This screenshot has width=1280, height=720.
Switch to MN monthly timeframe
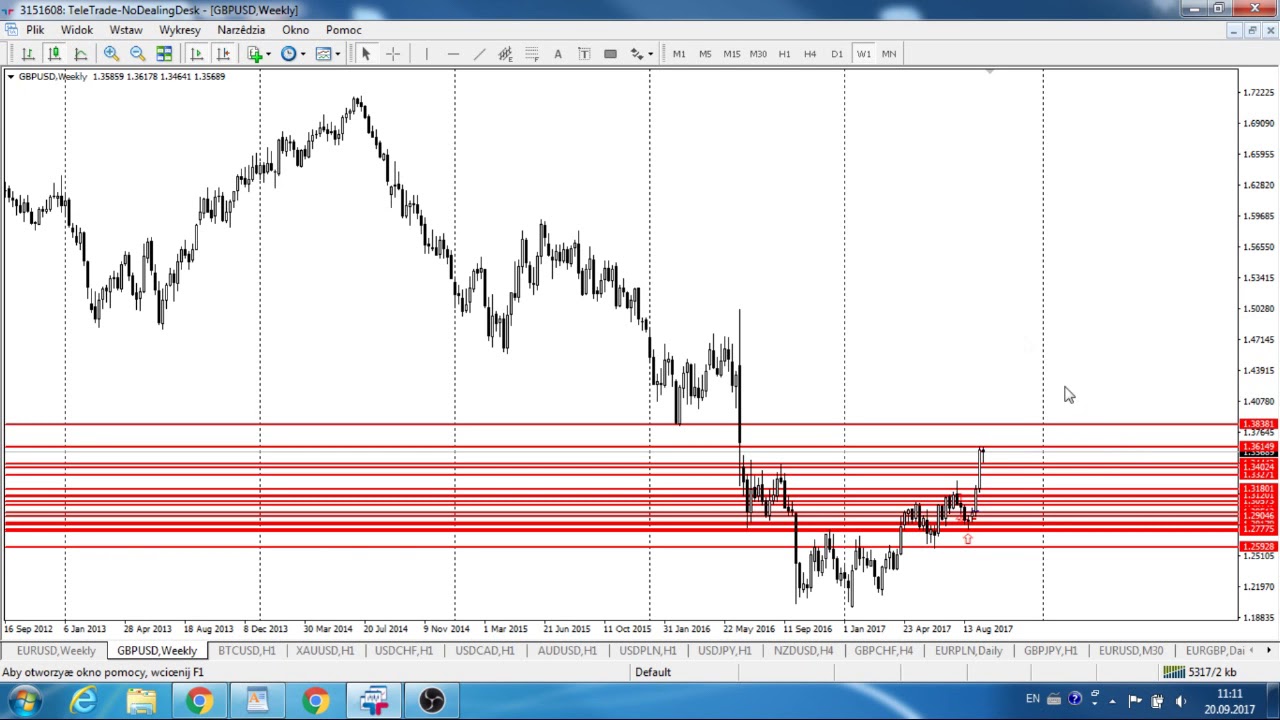(889, 54)
